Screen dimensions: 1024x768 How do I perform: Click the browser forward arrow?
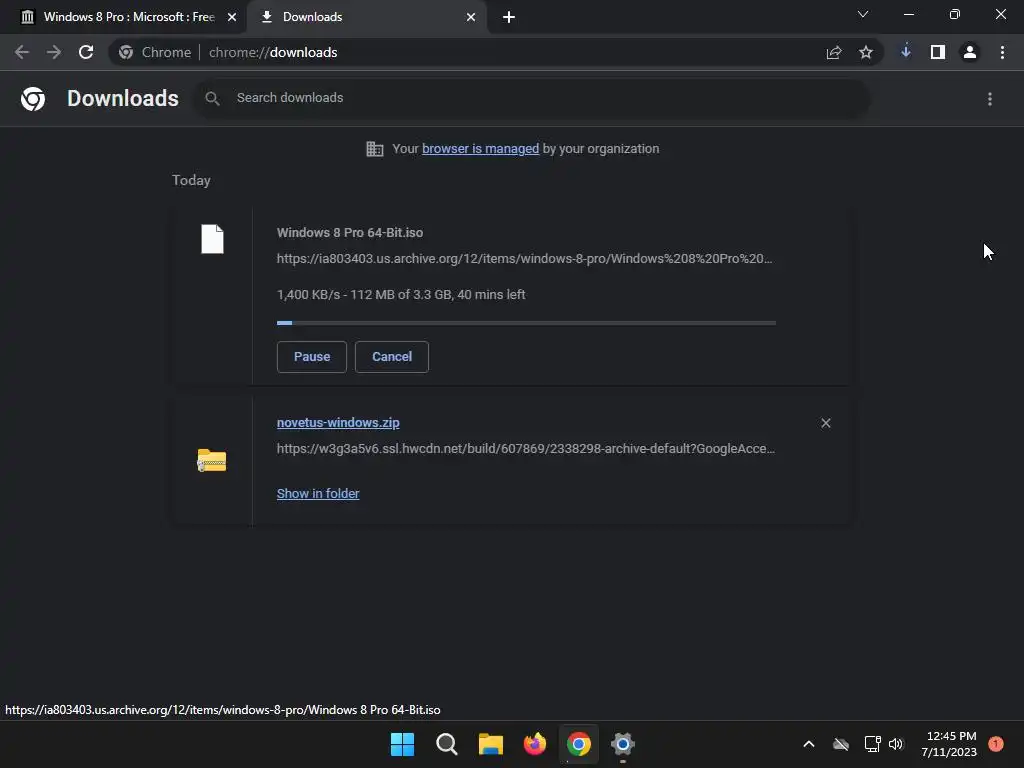[x=54, y=52]
